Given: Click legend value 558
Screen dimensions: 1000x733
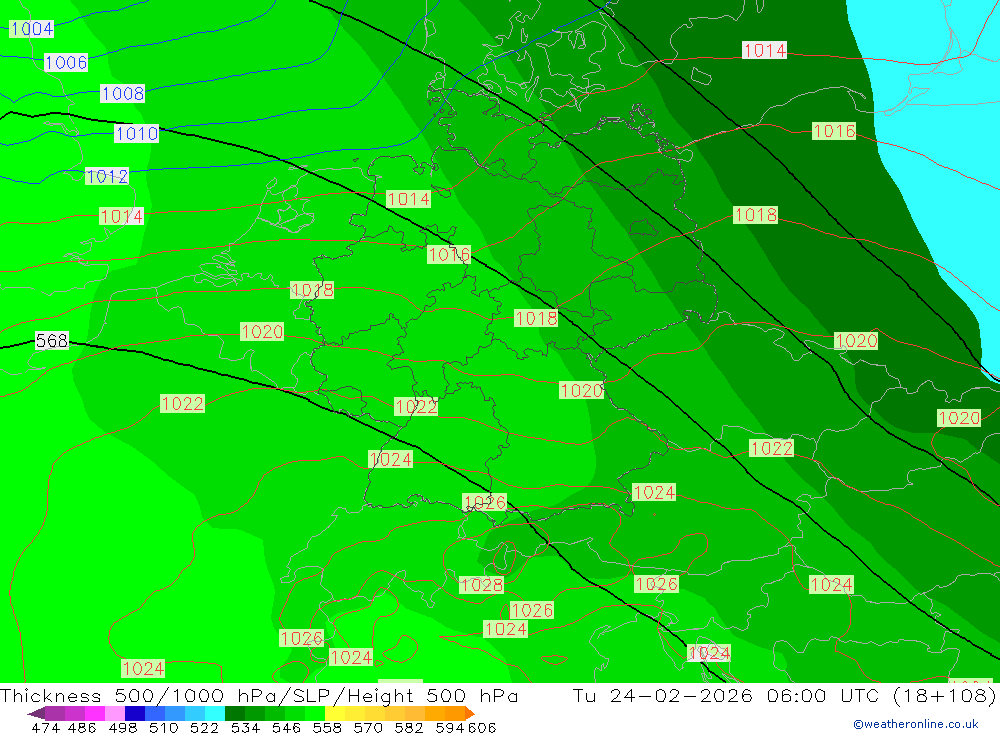Looking at the screenshot, I should 327,727.
